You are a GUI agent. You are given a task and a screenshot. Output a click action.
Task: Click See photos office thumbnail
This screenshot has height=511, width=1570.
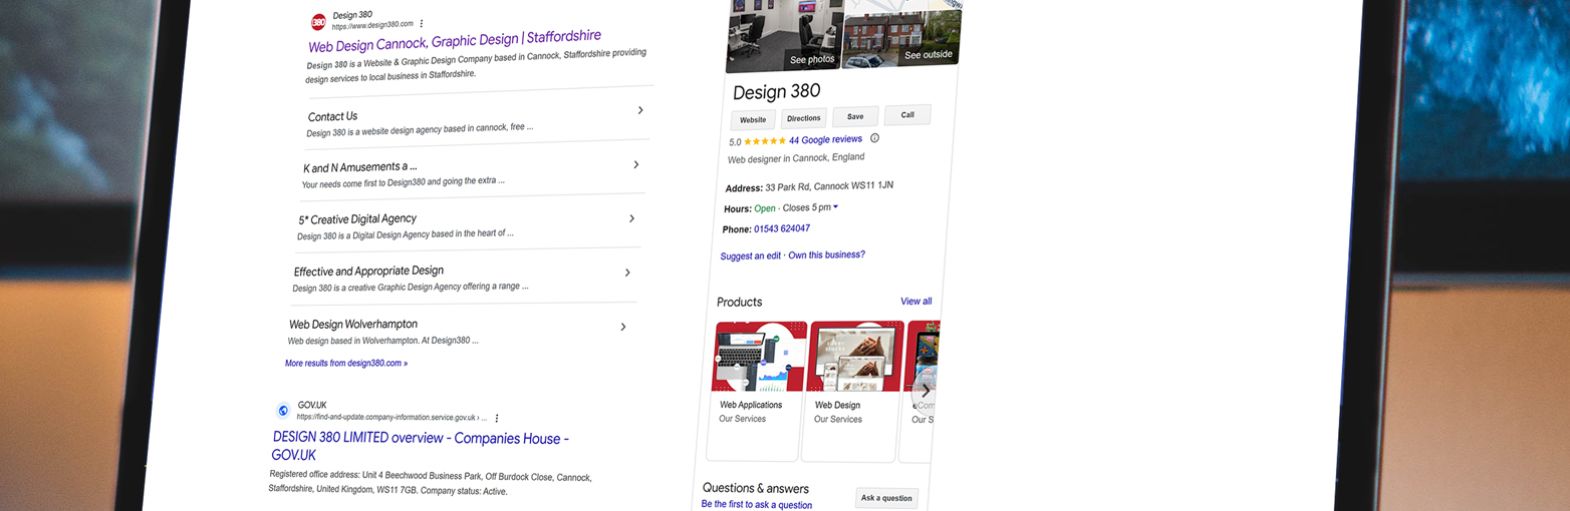pos(785,34)
